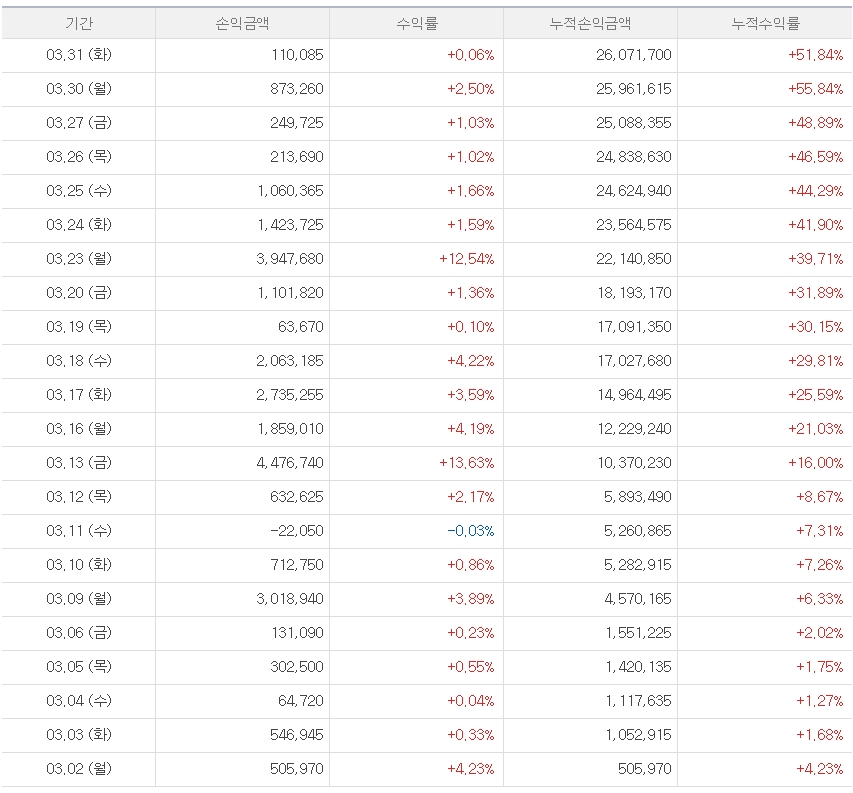Select the 03.20 (금) date cell
Screen dimensions: 853x793
(79, 293)
